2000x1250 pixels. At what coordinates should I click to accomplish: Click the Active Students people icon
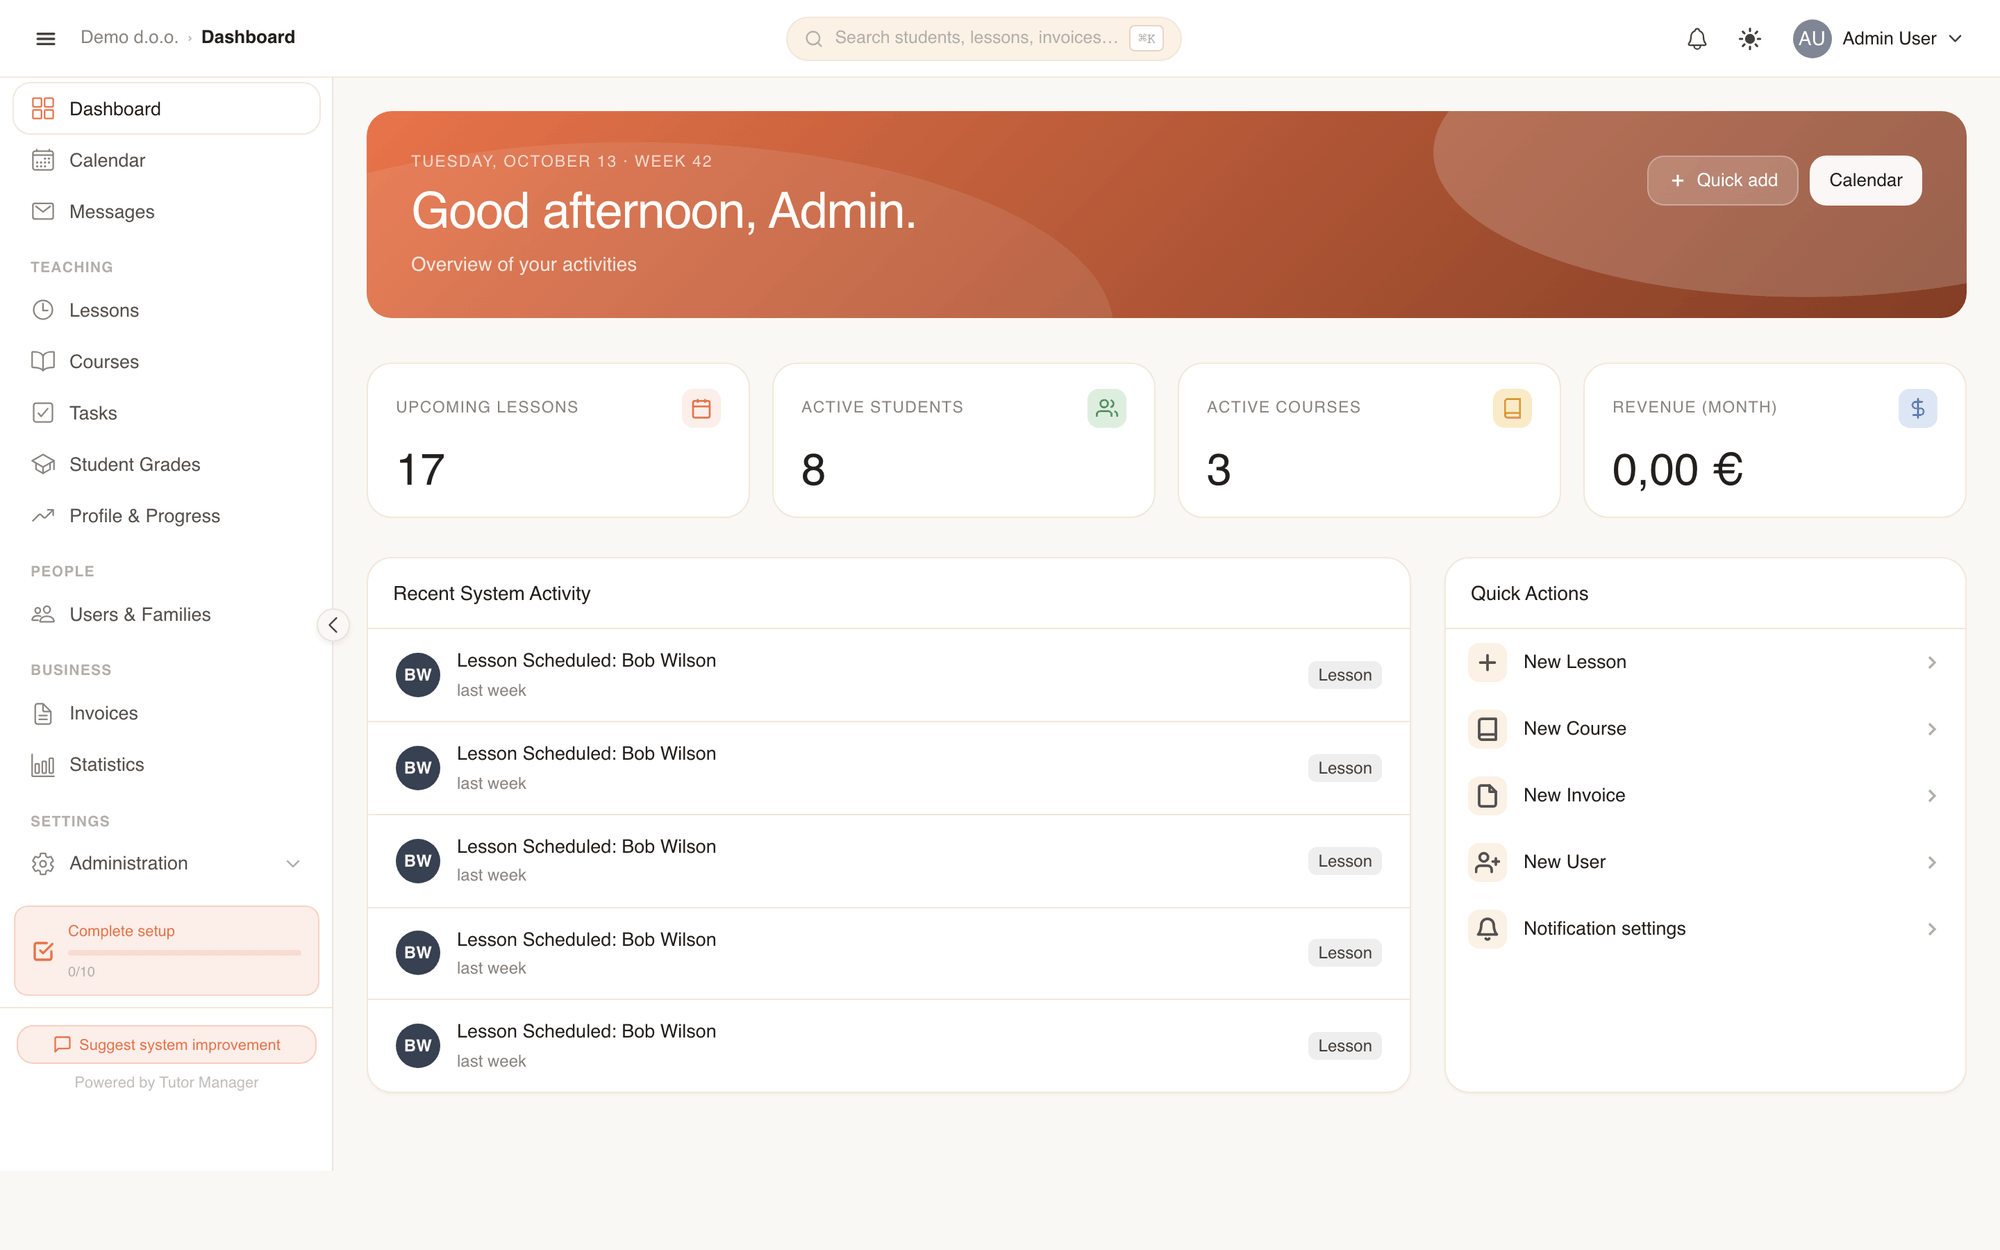1107,408
